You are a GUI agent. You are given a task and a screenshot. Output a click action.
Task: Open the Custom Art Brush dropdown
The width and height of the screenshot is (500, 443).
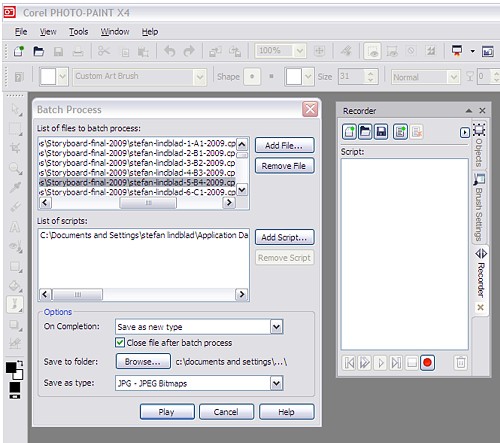[200, 77]
